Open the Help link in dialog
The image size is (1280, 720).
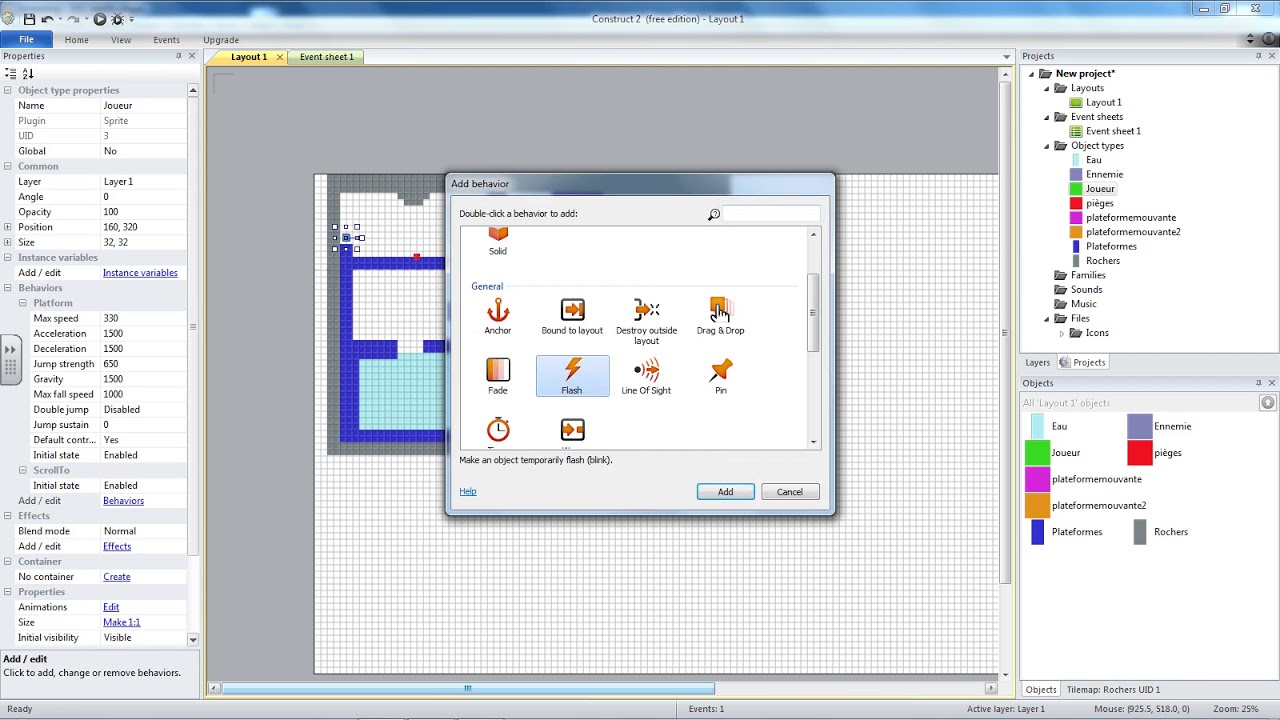tap(468, 491)
